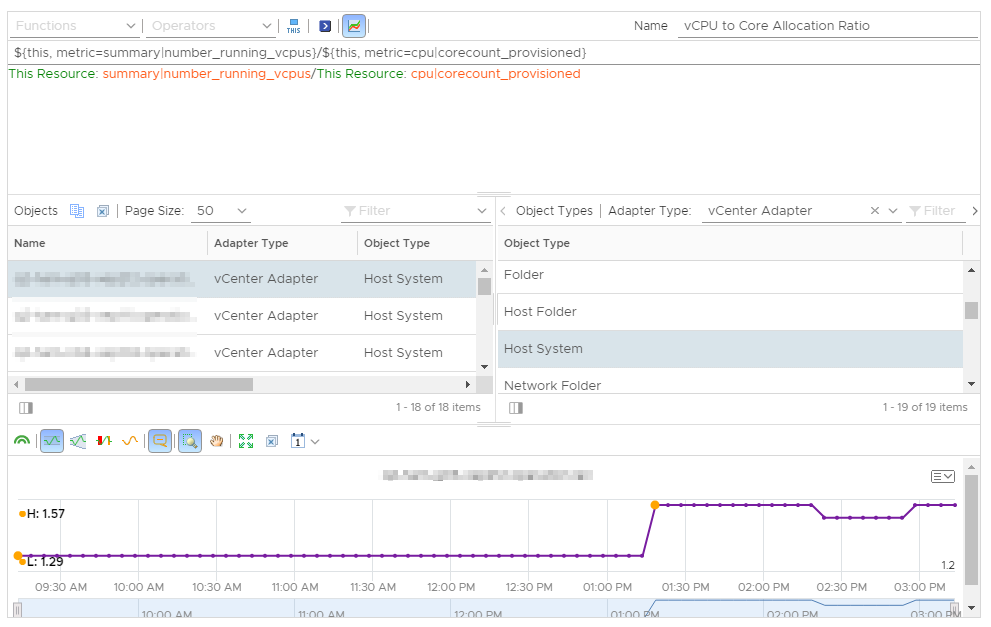Toggle the data point tooltip button
The height and width of the screenshot is (627, 991).
(159, 441)
